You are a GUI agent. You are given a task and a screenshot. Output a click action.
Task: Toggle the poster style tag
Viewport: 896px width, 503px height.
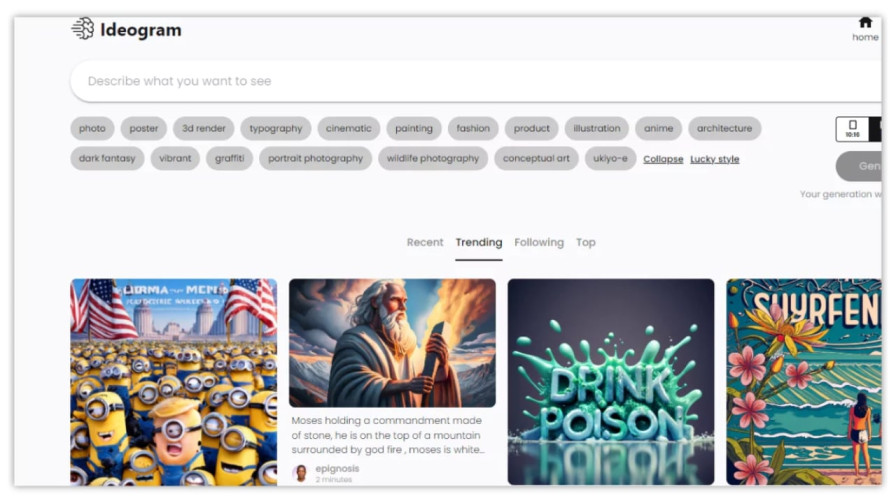tap(143, 129)
